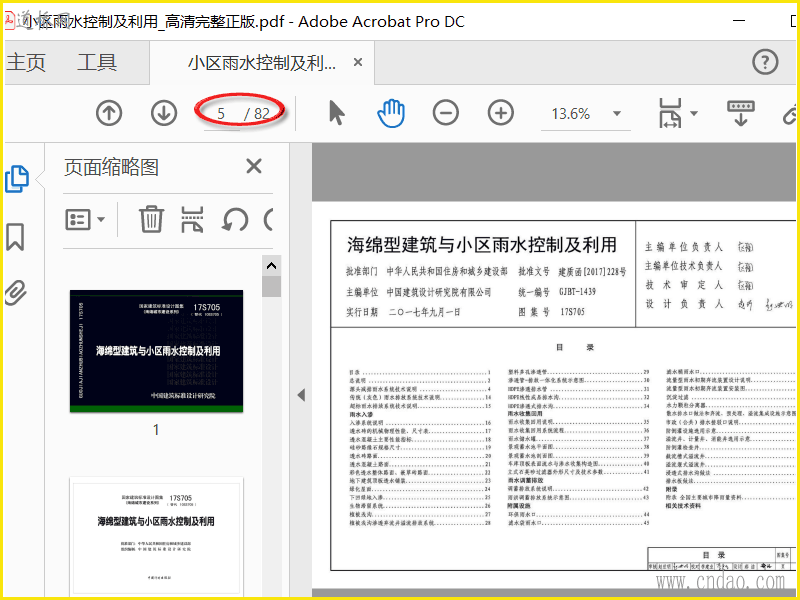Rotate page counterclockwise
The image size is (800, 600).
(x=235, y=220)
